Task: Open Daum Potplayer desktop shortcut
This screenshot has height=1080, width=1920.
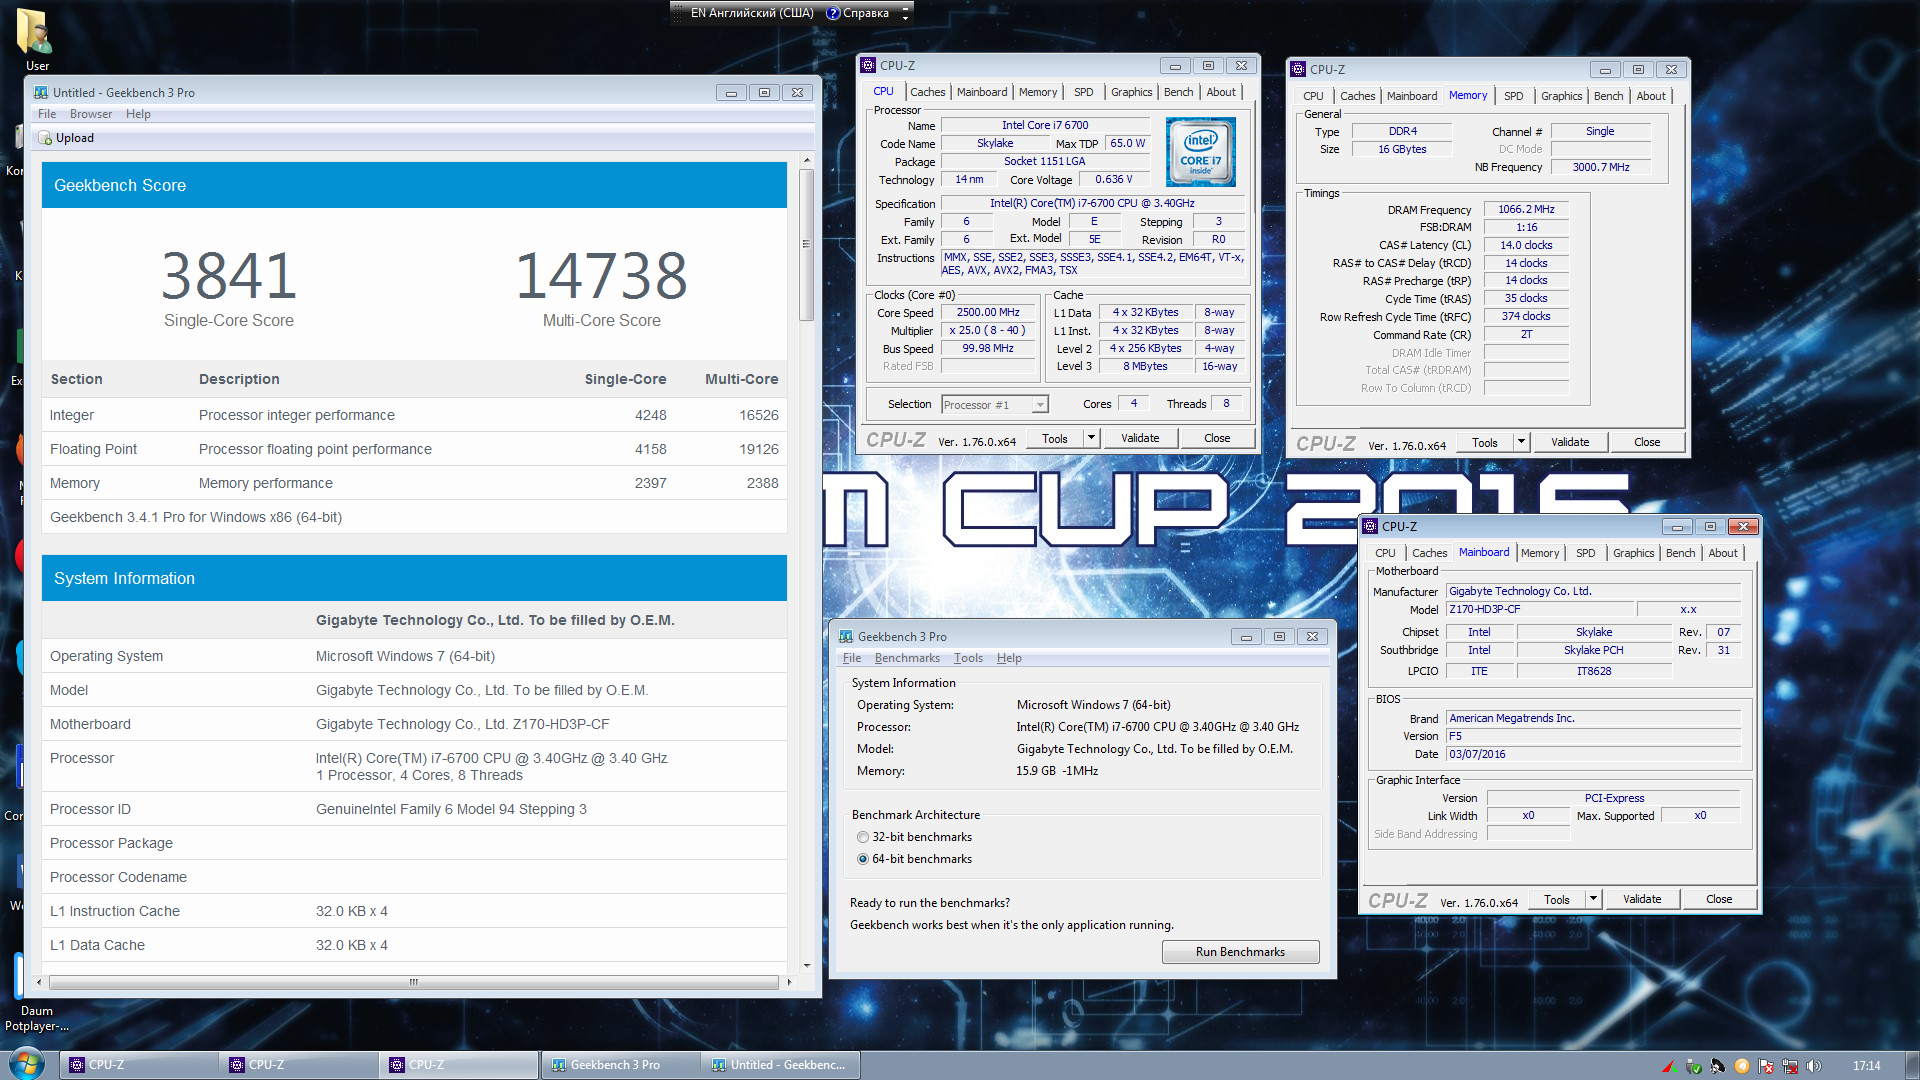Action: coord(36,990)
